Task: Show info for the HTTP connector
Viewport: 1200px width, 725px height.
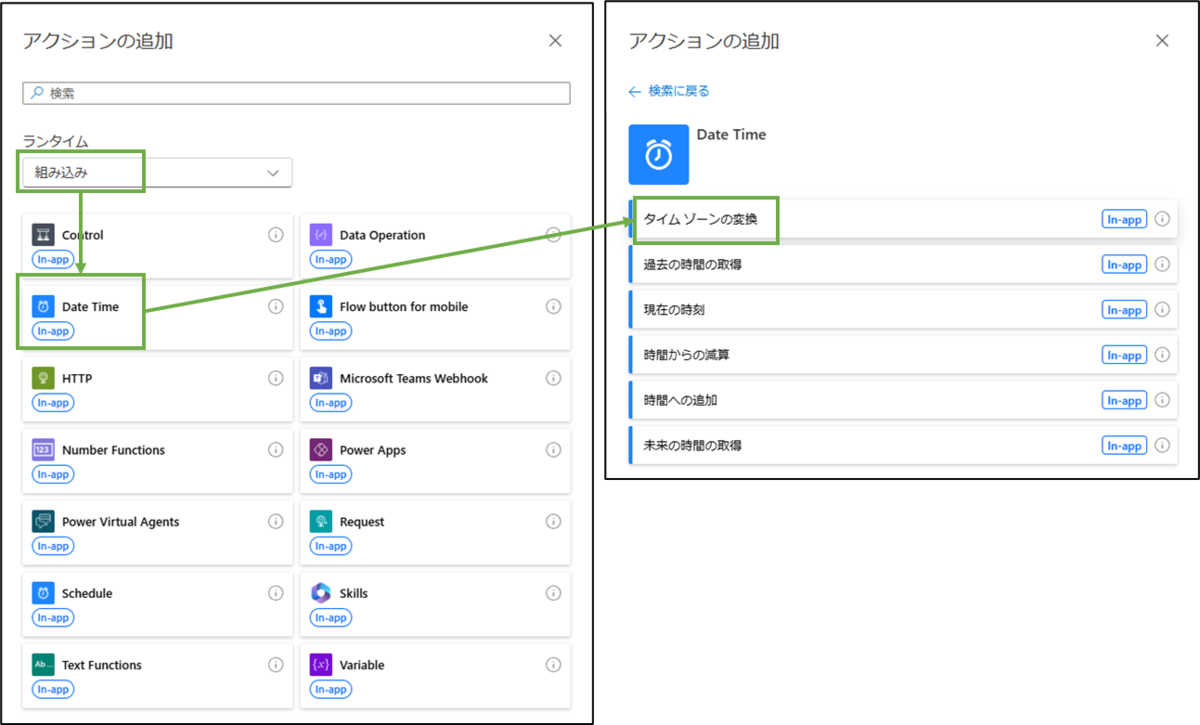Action: click(x=276, y=378)
